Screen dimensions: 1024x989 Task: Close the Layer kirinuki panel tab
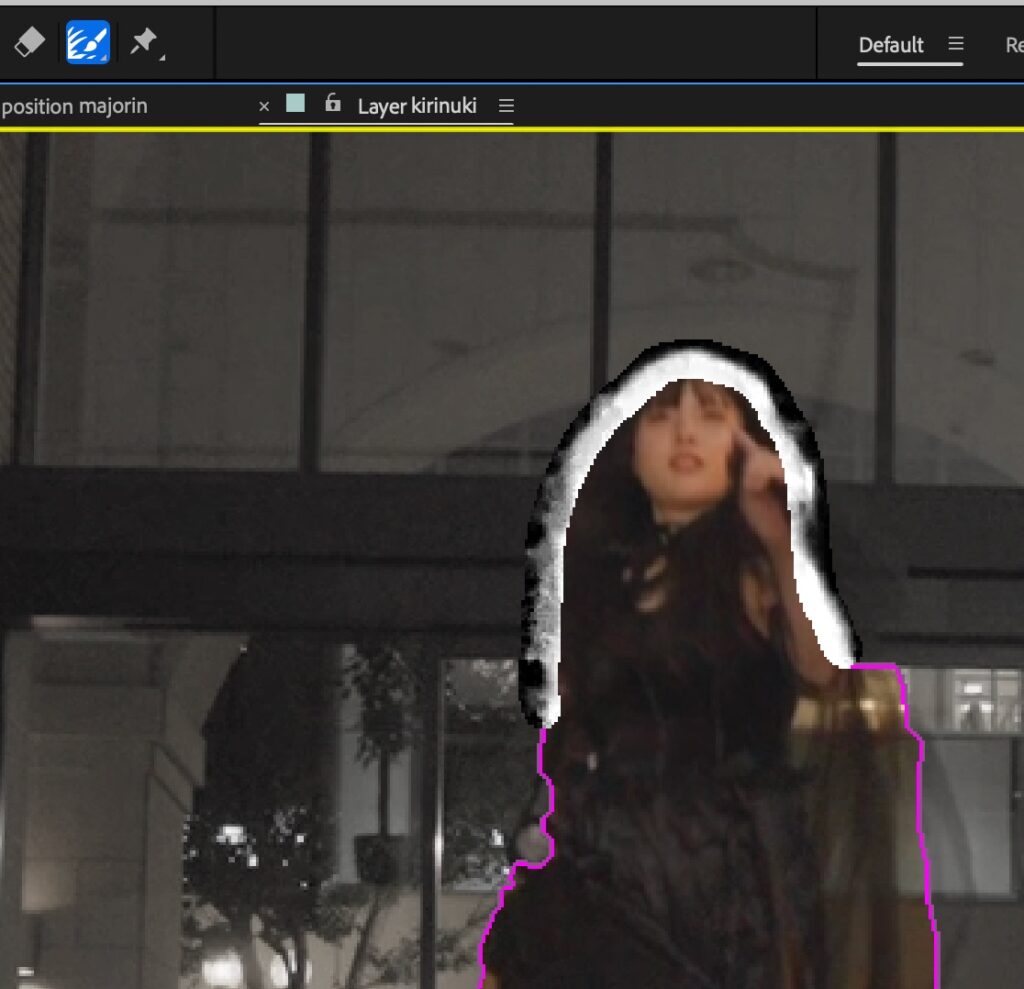264,106
